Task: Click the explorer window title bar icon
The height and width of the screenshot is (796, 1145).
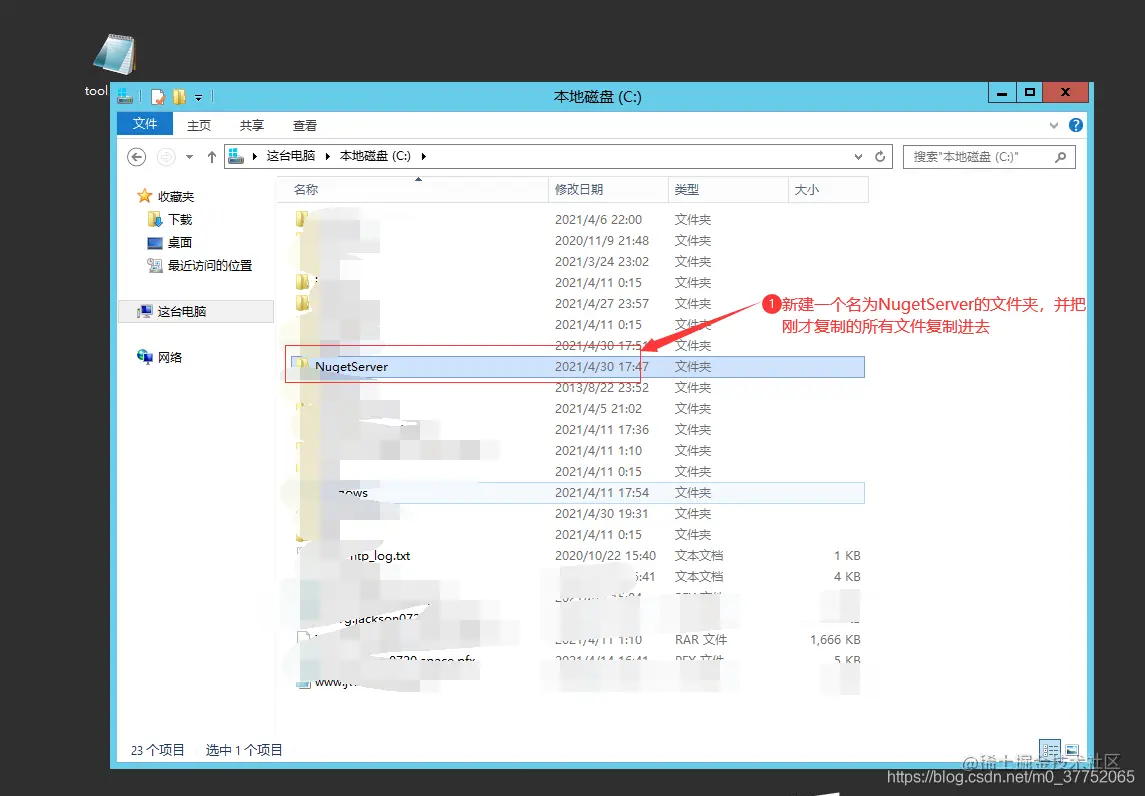Action: [125, 96]
